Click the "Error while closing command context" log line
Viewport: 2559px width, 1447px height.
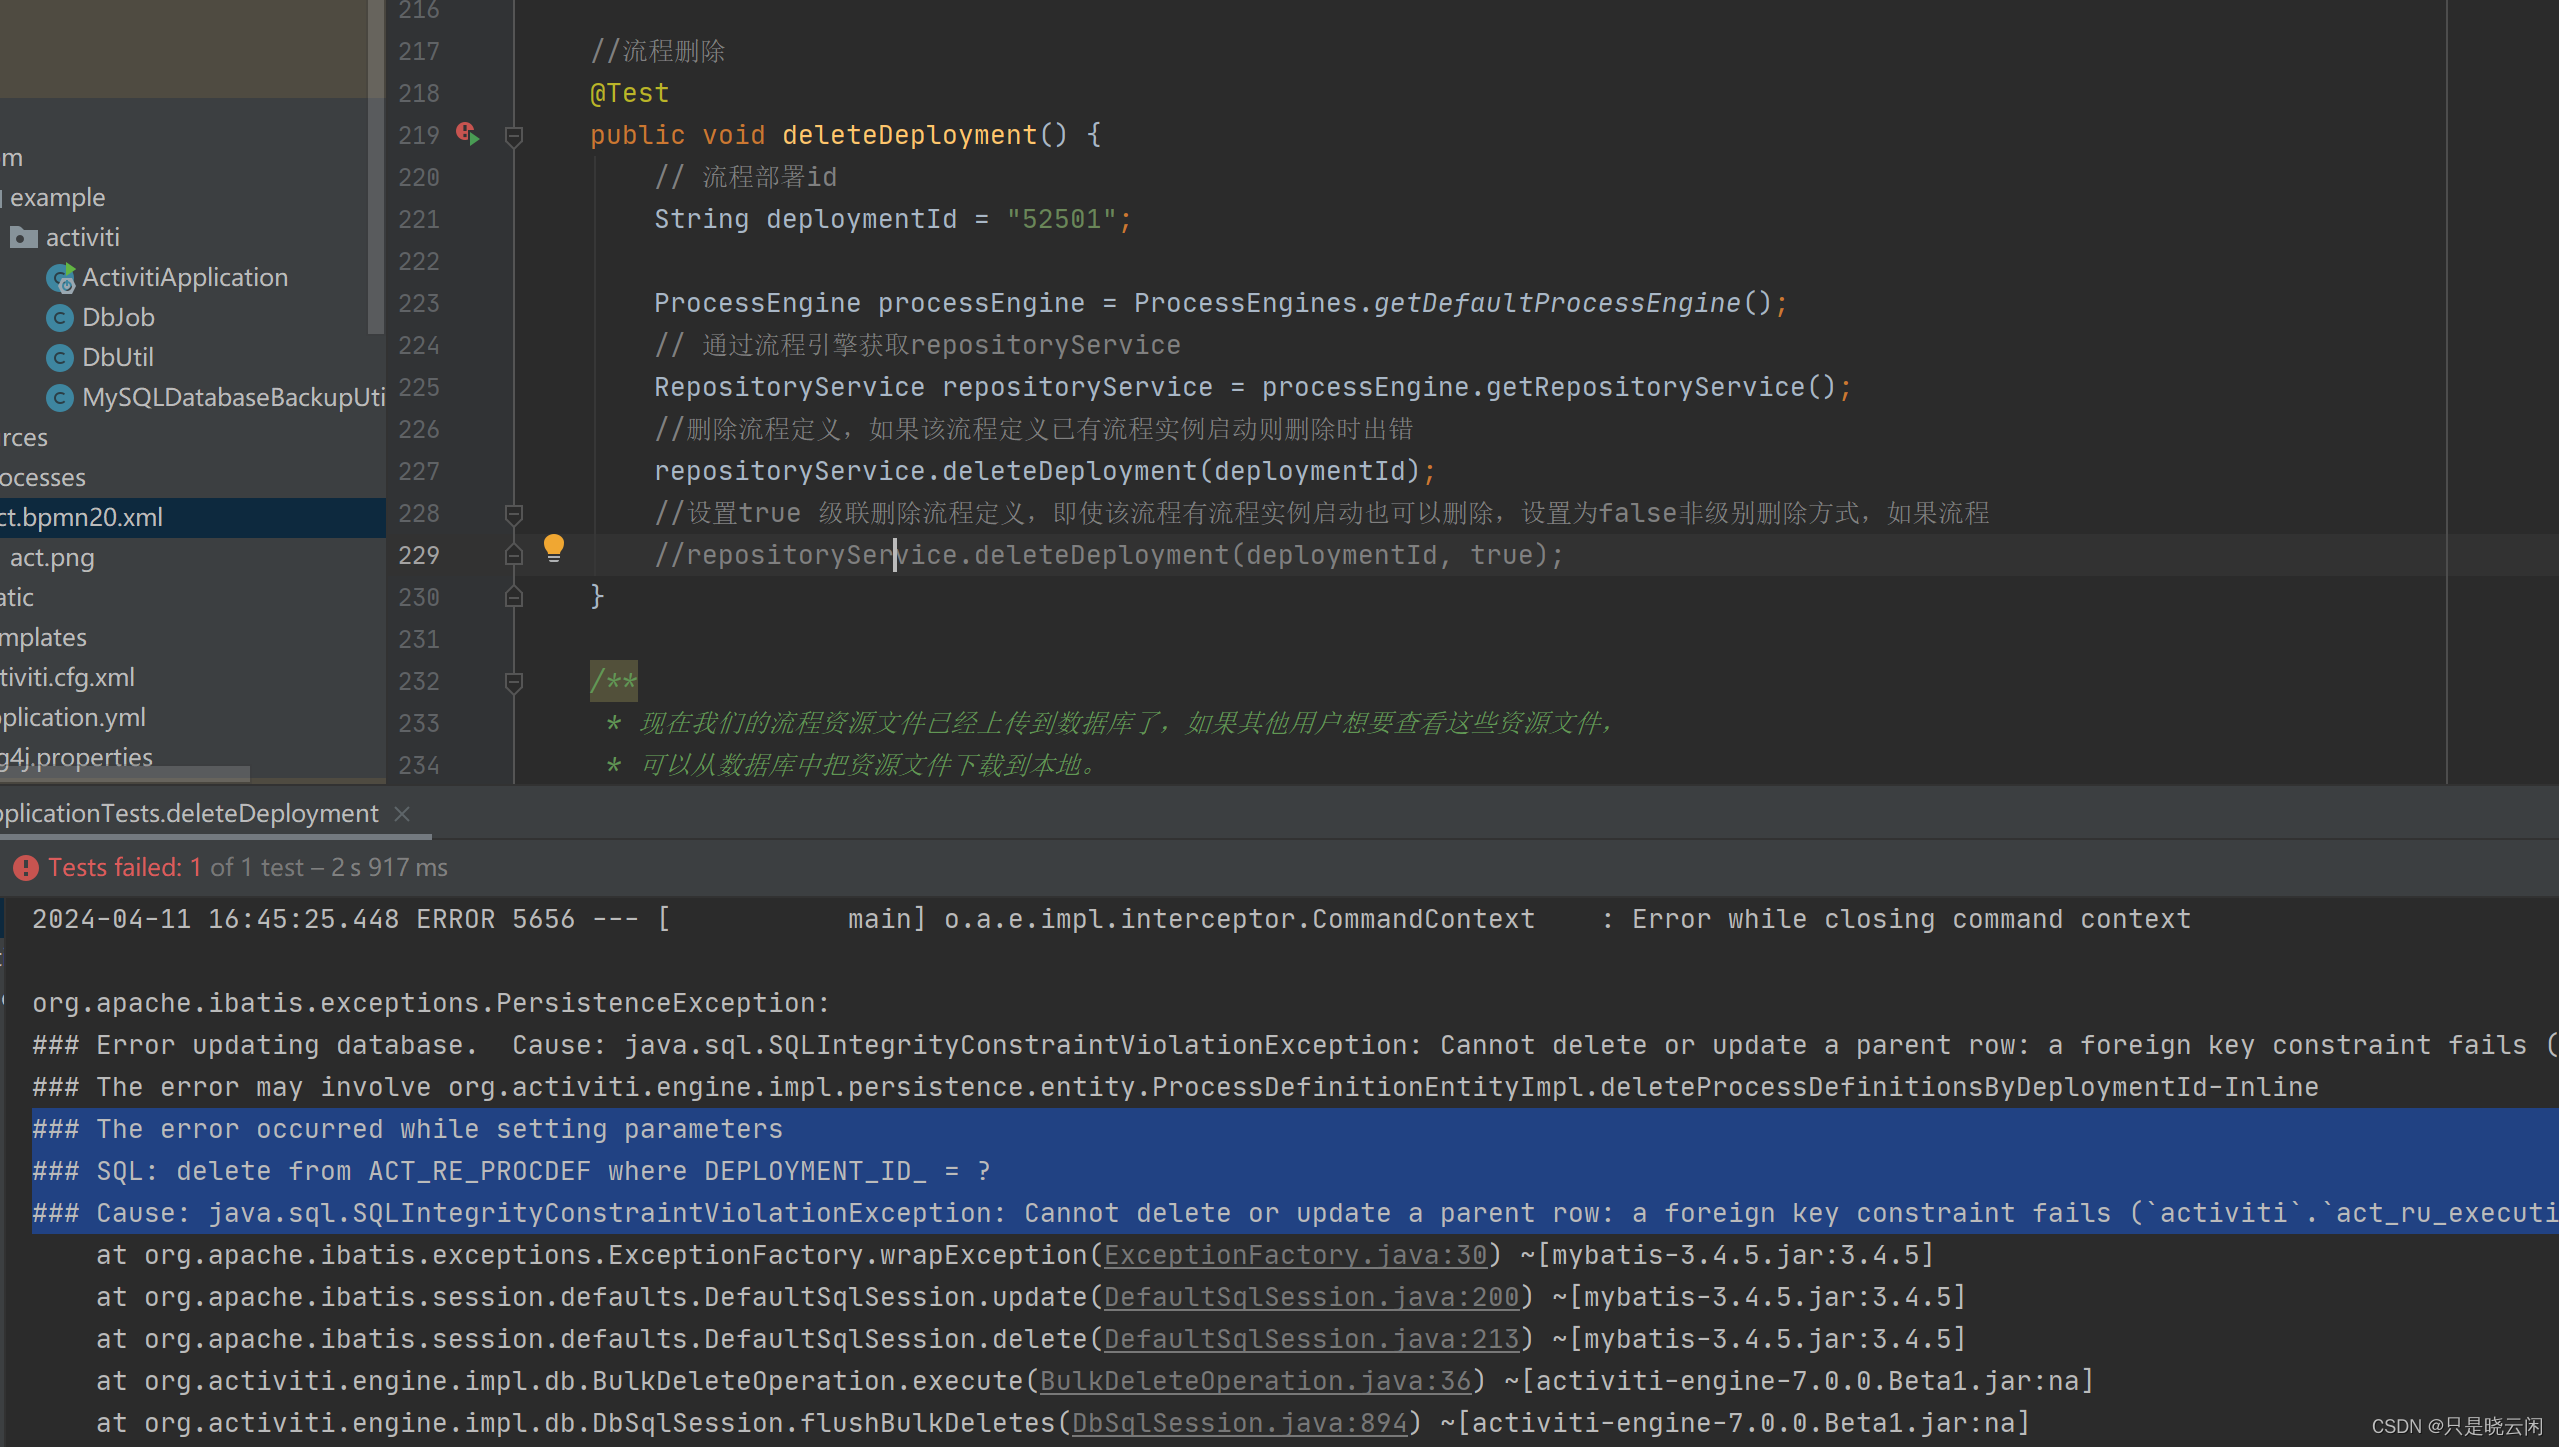(1110, 919)
